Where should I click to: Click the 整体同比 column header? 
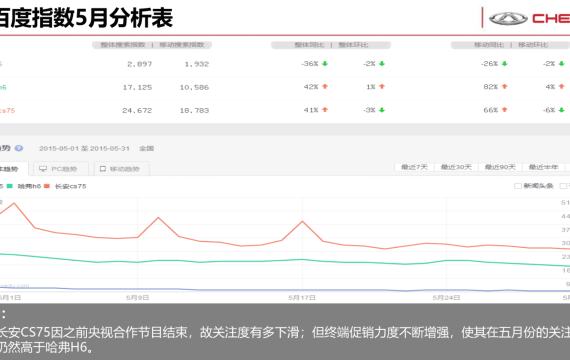309,45
